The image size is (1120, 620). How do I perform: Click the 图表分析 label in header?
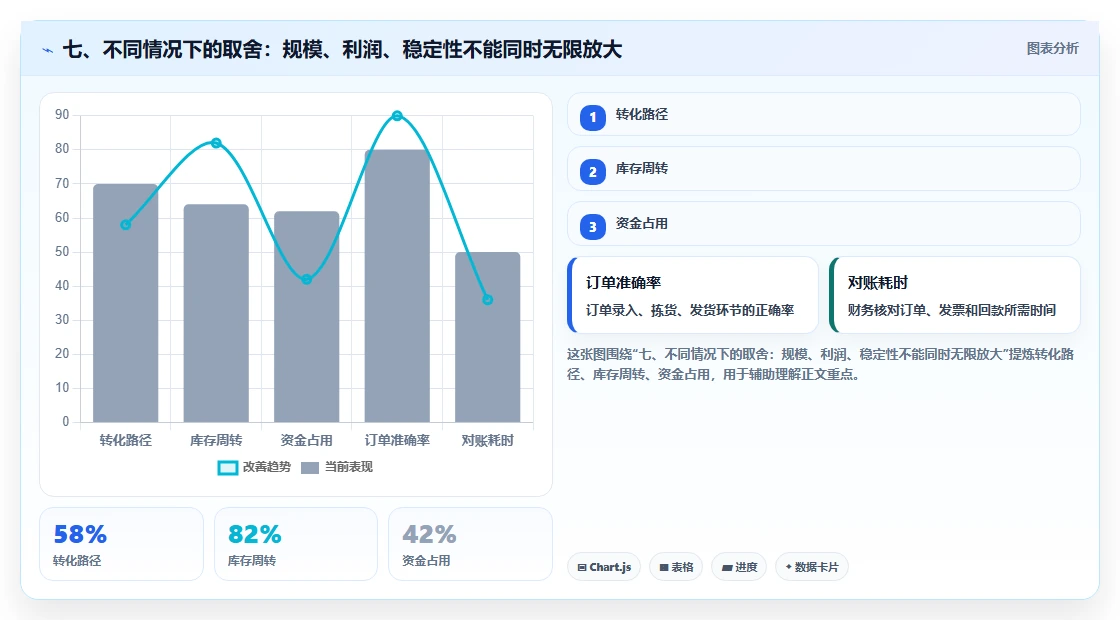point(1052,49)
